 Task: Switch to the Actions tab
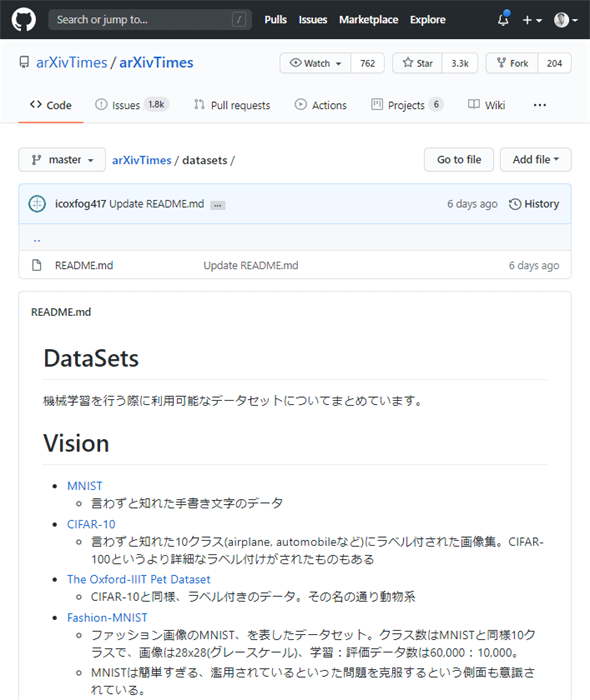[320, 105]
